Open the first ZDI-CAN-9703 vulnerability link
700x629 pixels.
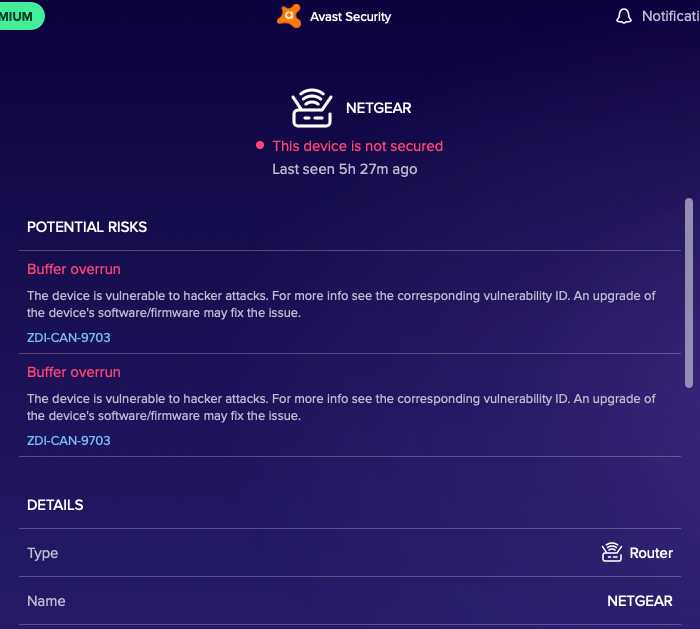click(x=69, y=338)
